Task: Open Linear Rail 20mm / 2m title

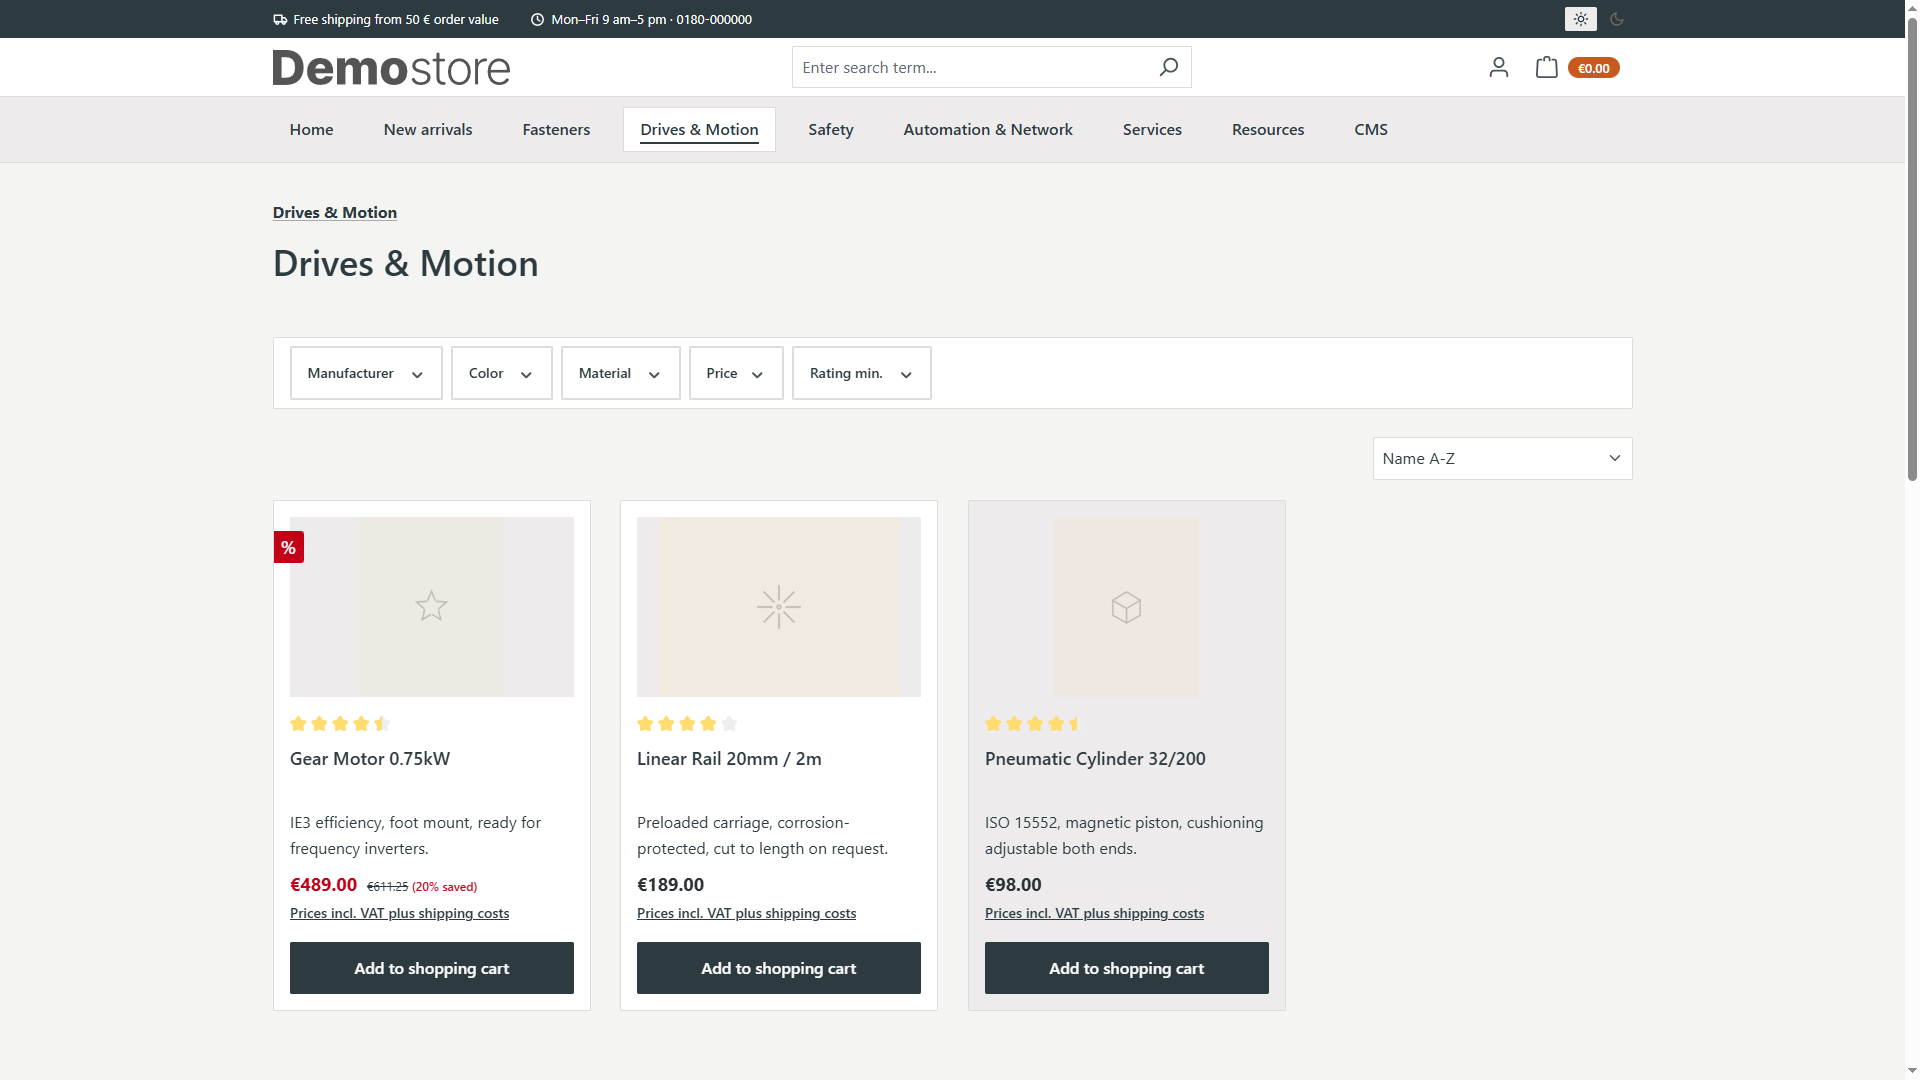Action: tap(729, 759)
